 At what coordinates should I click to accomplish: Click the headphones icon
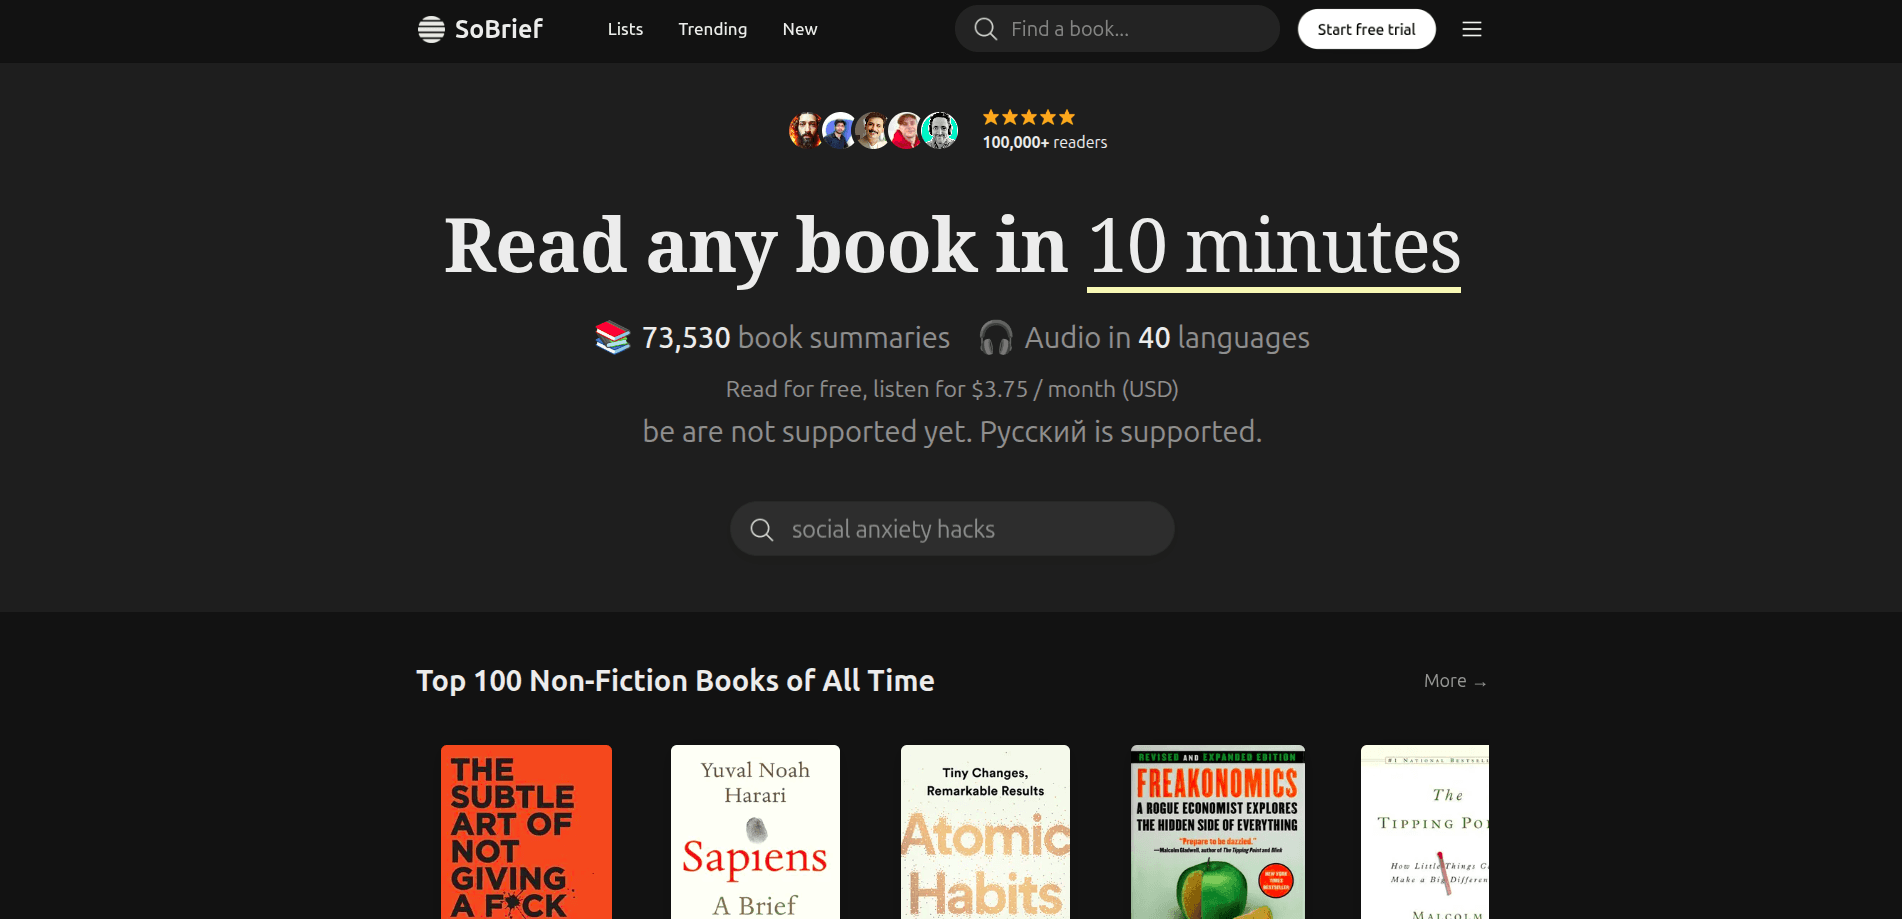tap(996, 337)
